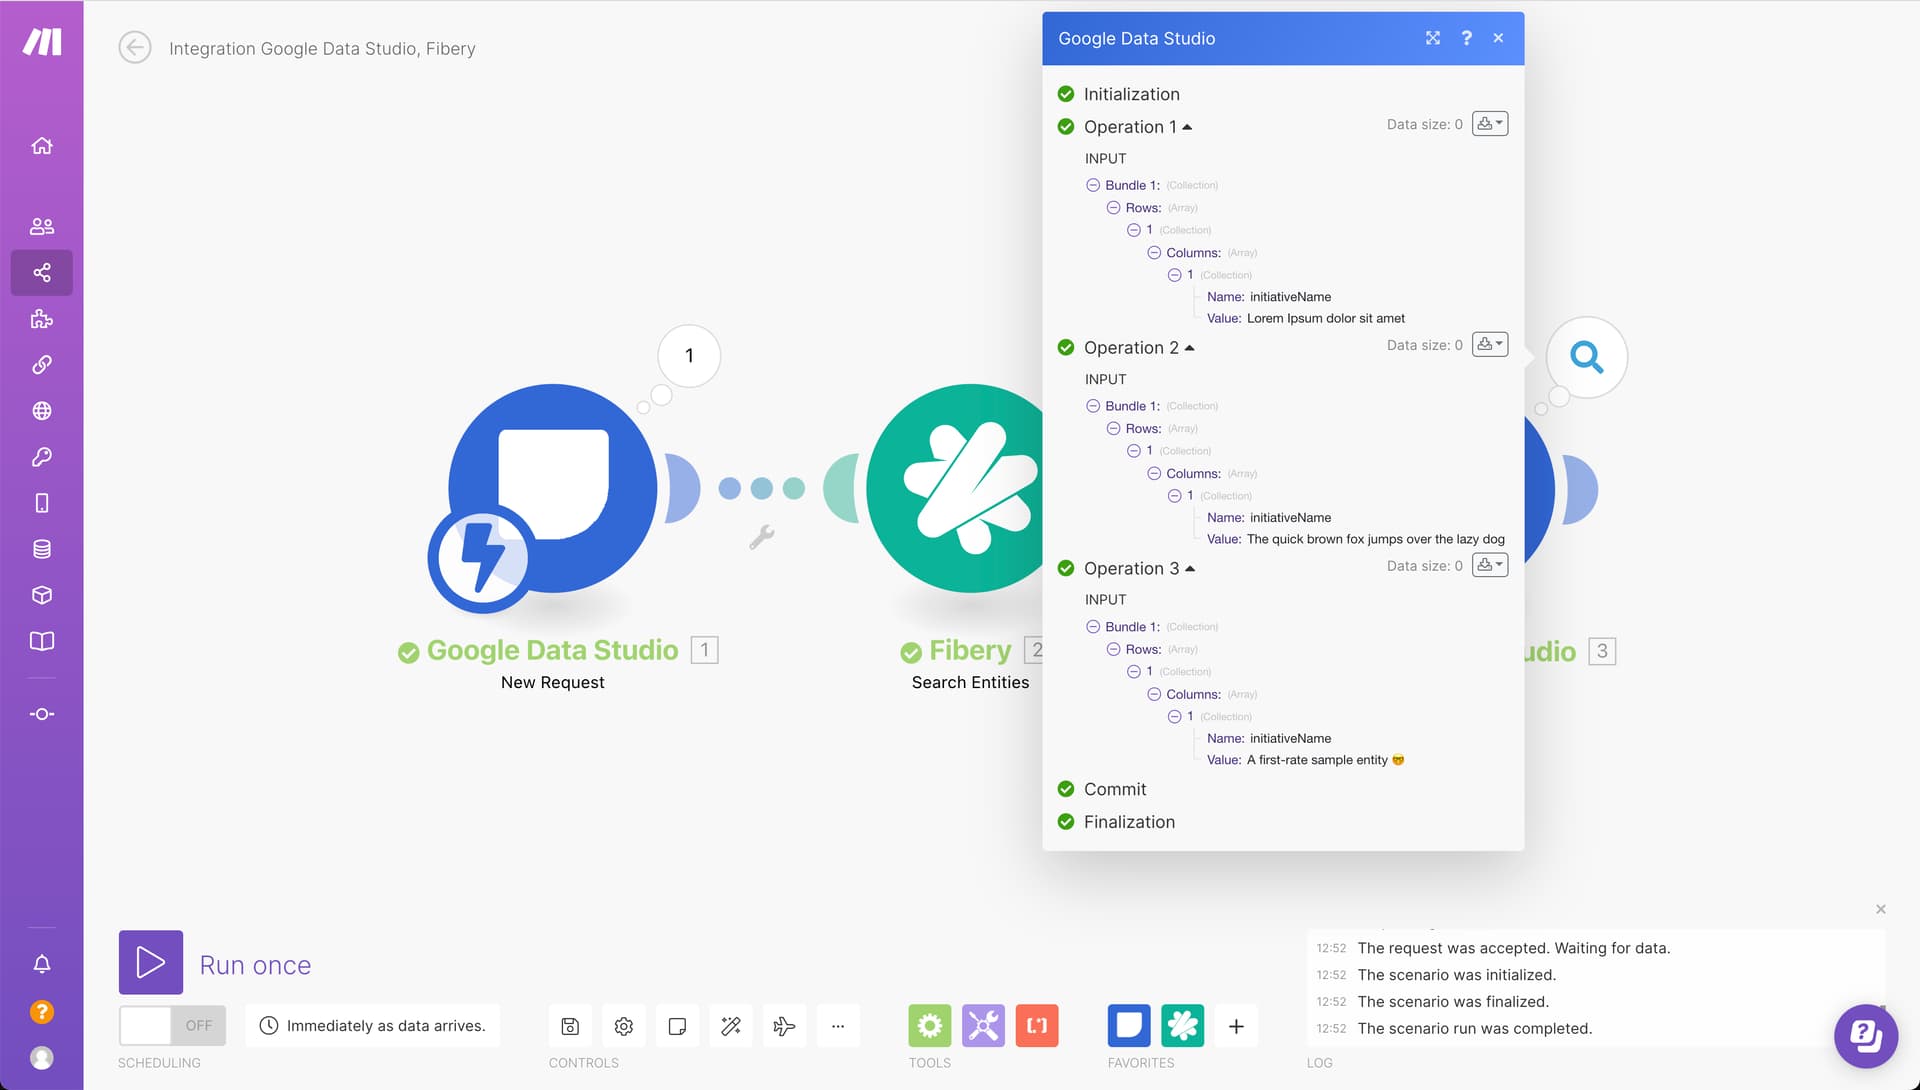The image size is (1920, 1090).
Task: Add a favorite with plus button
Action: point(1236,1026)
